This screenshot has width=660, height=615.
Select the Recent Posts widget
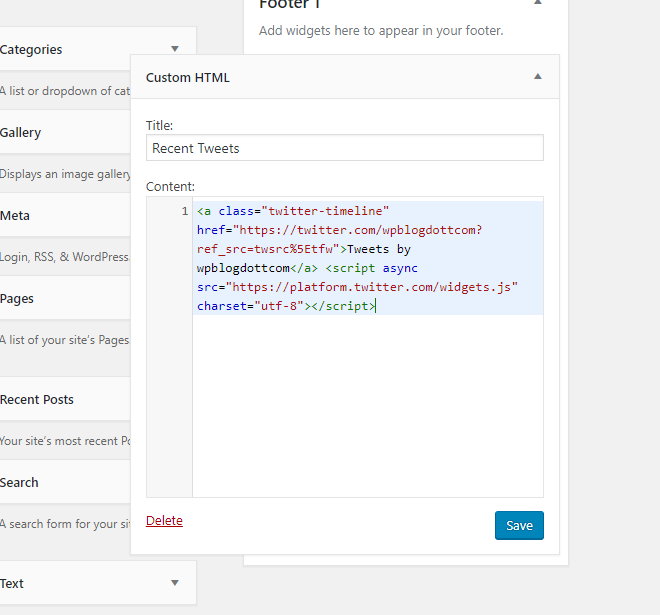[65, 399]
